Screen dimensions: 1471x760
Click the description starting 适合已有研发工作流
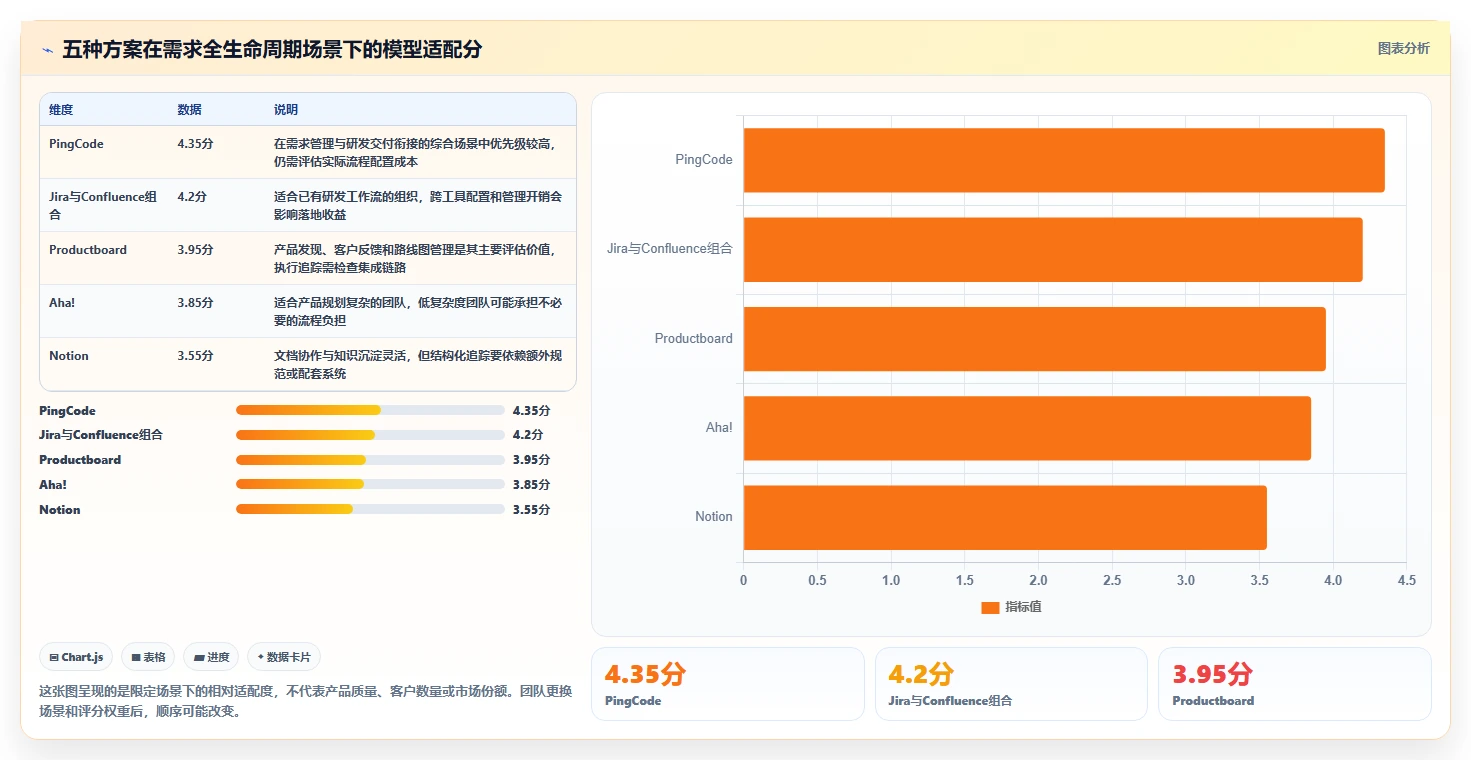point(418,205)
